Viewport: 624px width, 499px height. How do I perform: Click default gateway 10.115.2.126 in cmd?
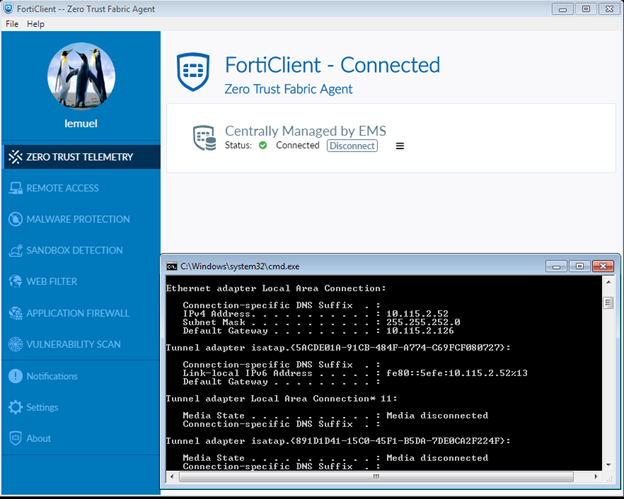[420, 331]
